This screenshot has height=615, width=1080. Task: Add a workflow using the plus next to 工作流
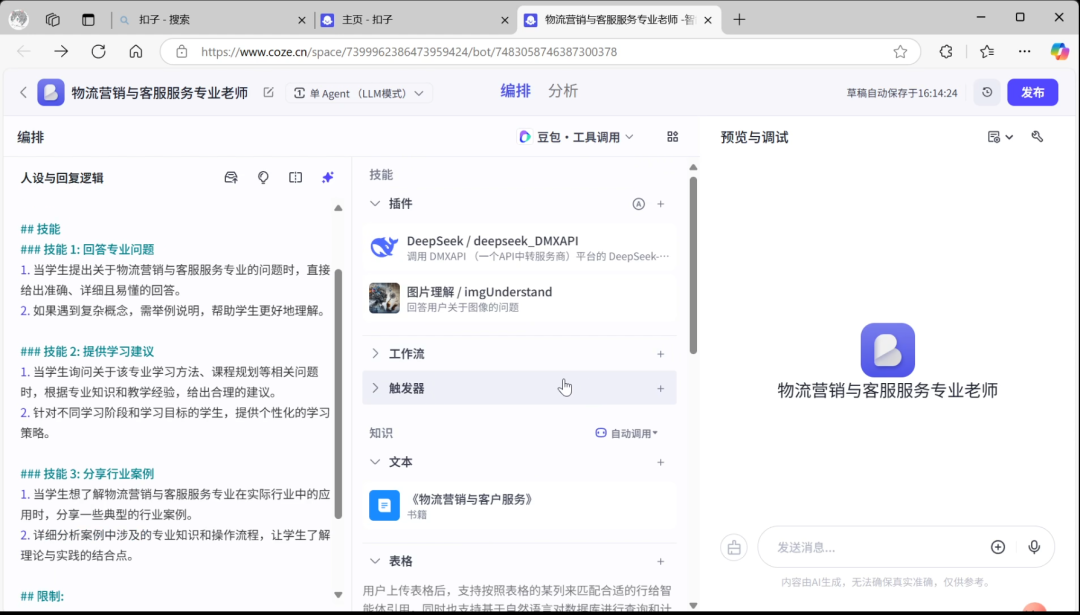660,353
